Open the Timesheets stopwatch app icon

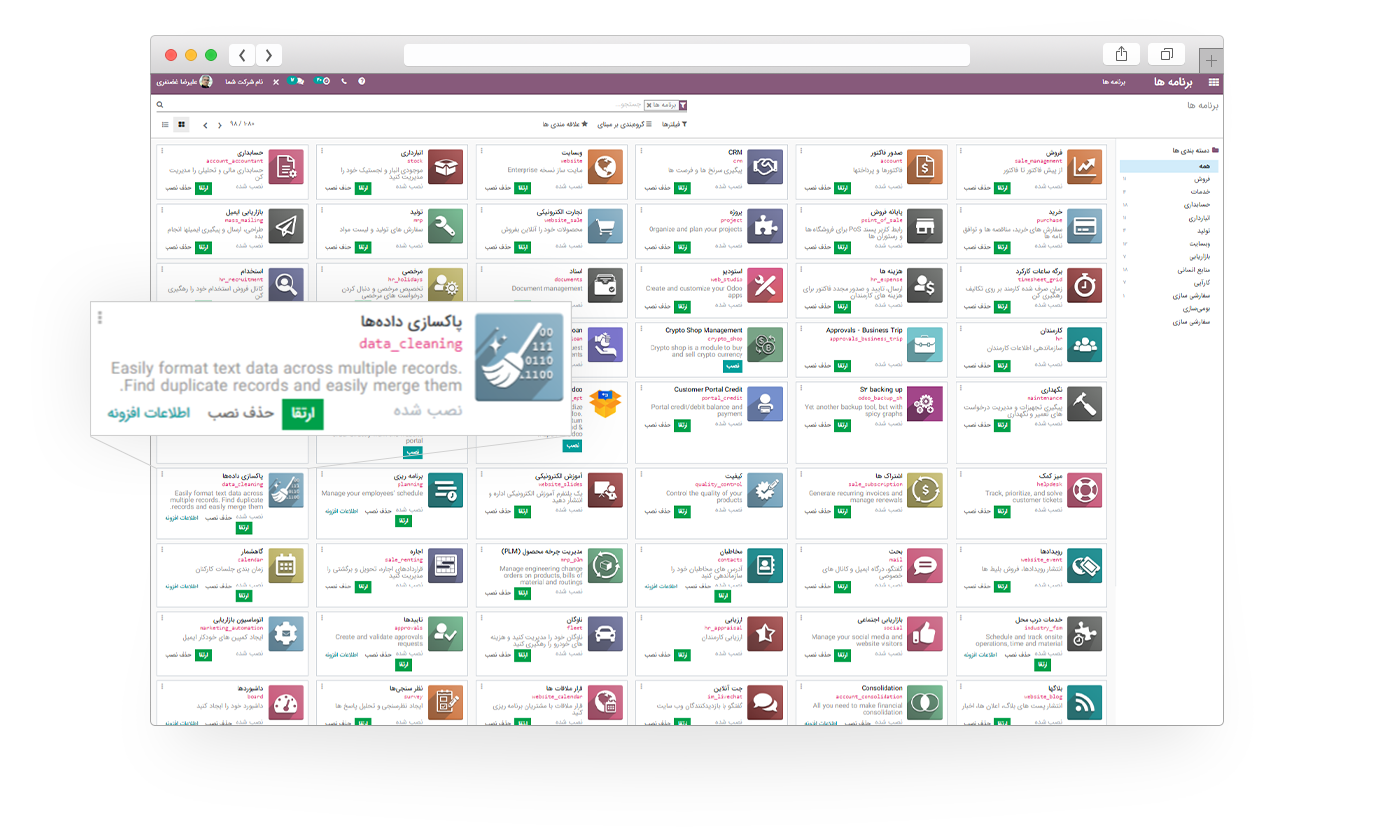pyautogui.click(x=1084, y=285)
